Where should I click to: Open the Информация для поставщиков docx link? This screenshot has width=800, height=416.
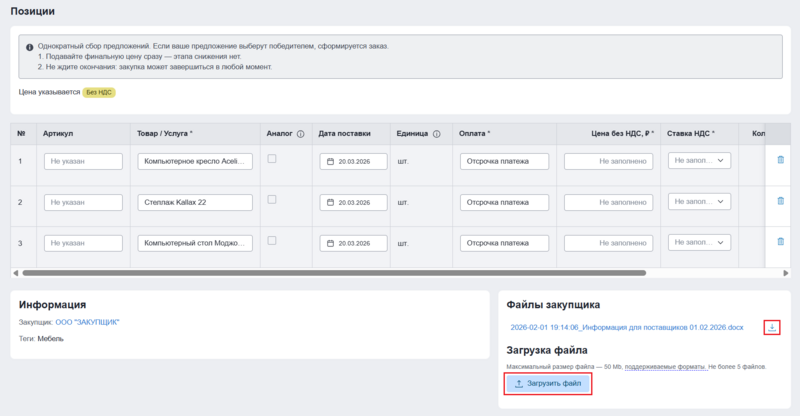626,327
